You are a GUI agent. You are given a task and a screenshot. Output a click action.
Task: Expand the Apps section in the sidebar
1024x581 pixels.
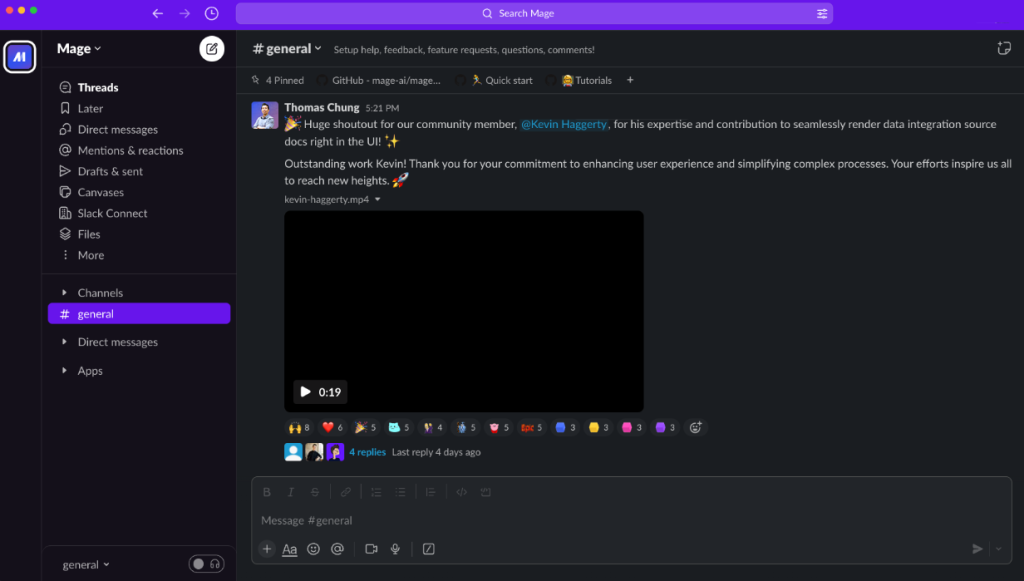click(x=64, y=371)
